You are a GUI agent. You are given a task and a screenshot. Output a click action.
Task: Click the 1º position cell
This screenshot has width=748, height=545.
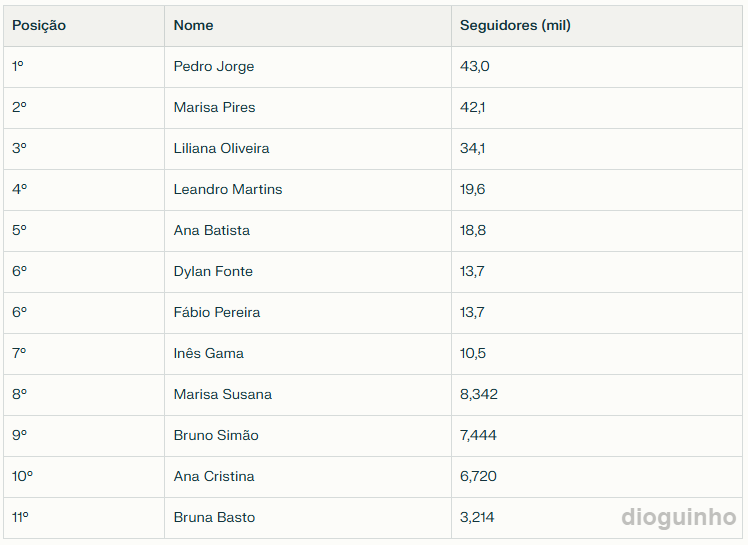point(18,66)
